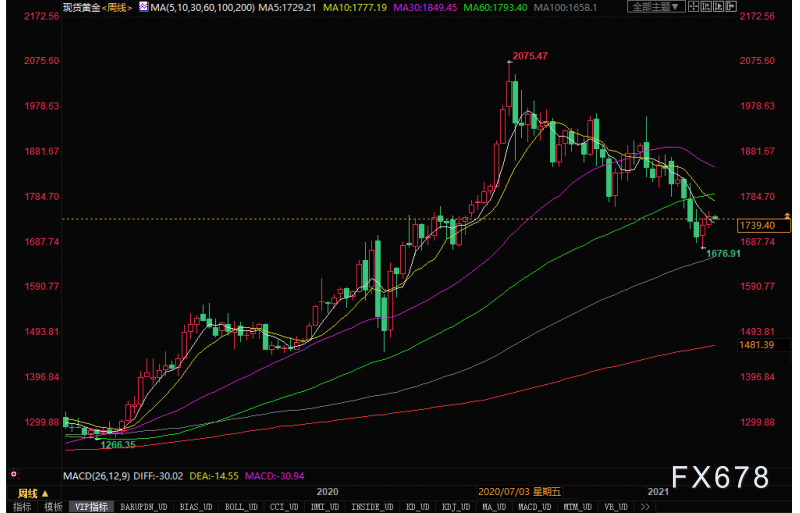Select the KD_UD indicator tab
800x513 pixels.
pyautogui.click(x=418, y=507)
